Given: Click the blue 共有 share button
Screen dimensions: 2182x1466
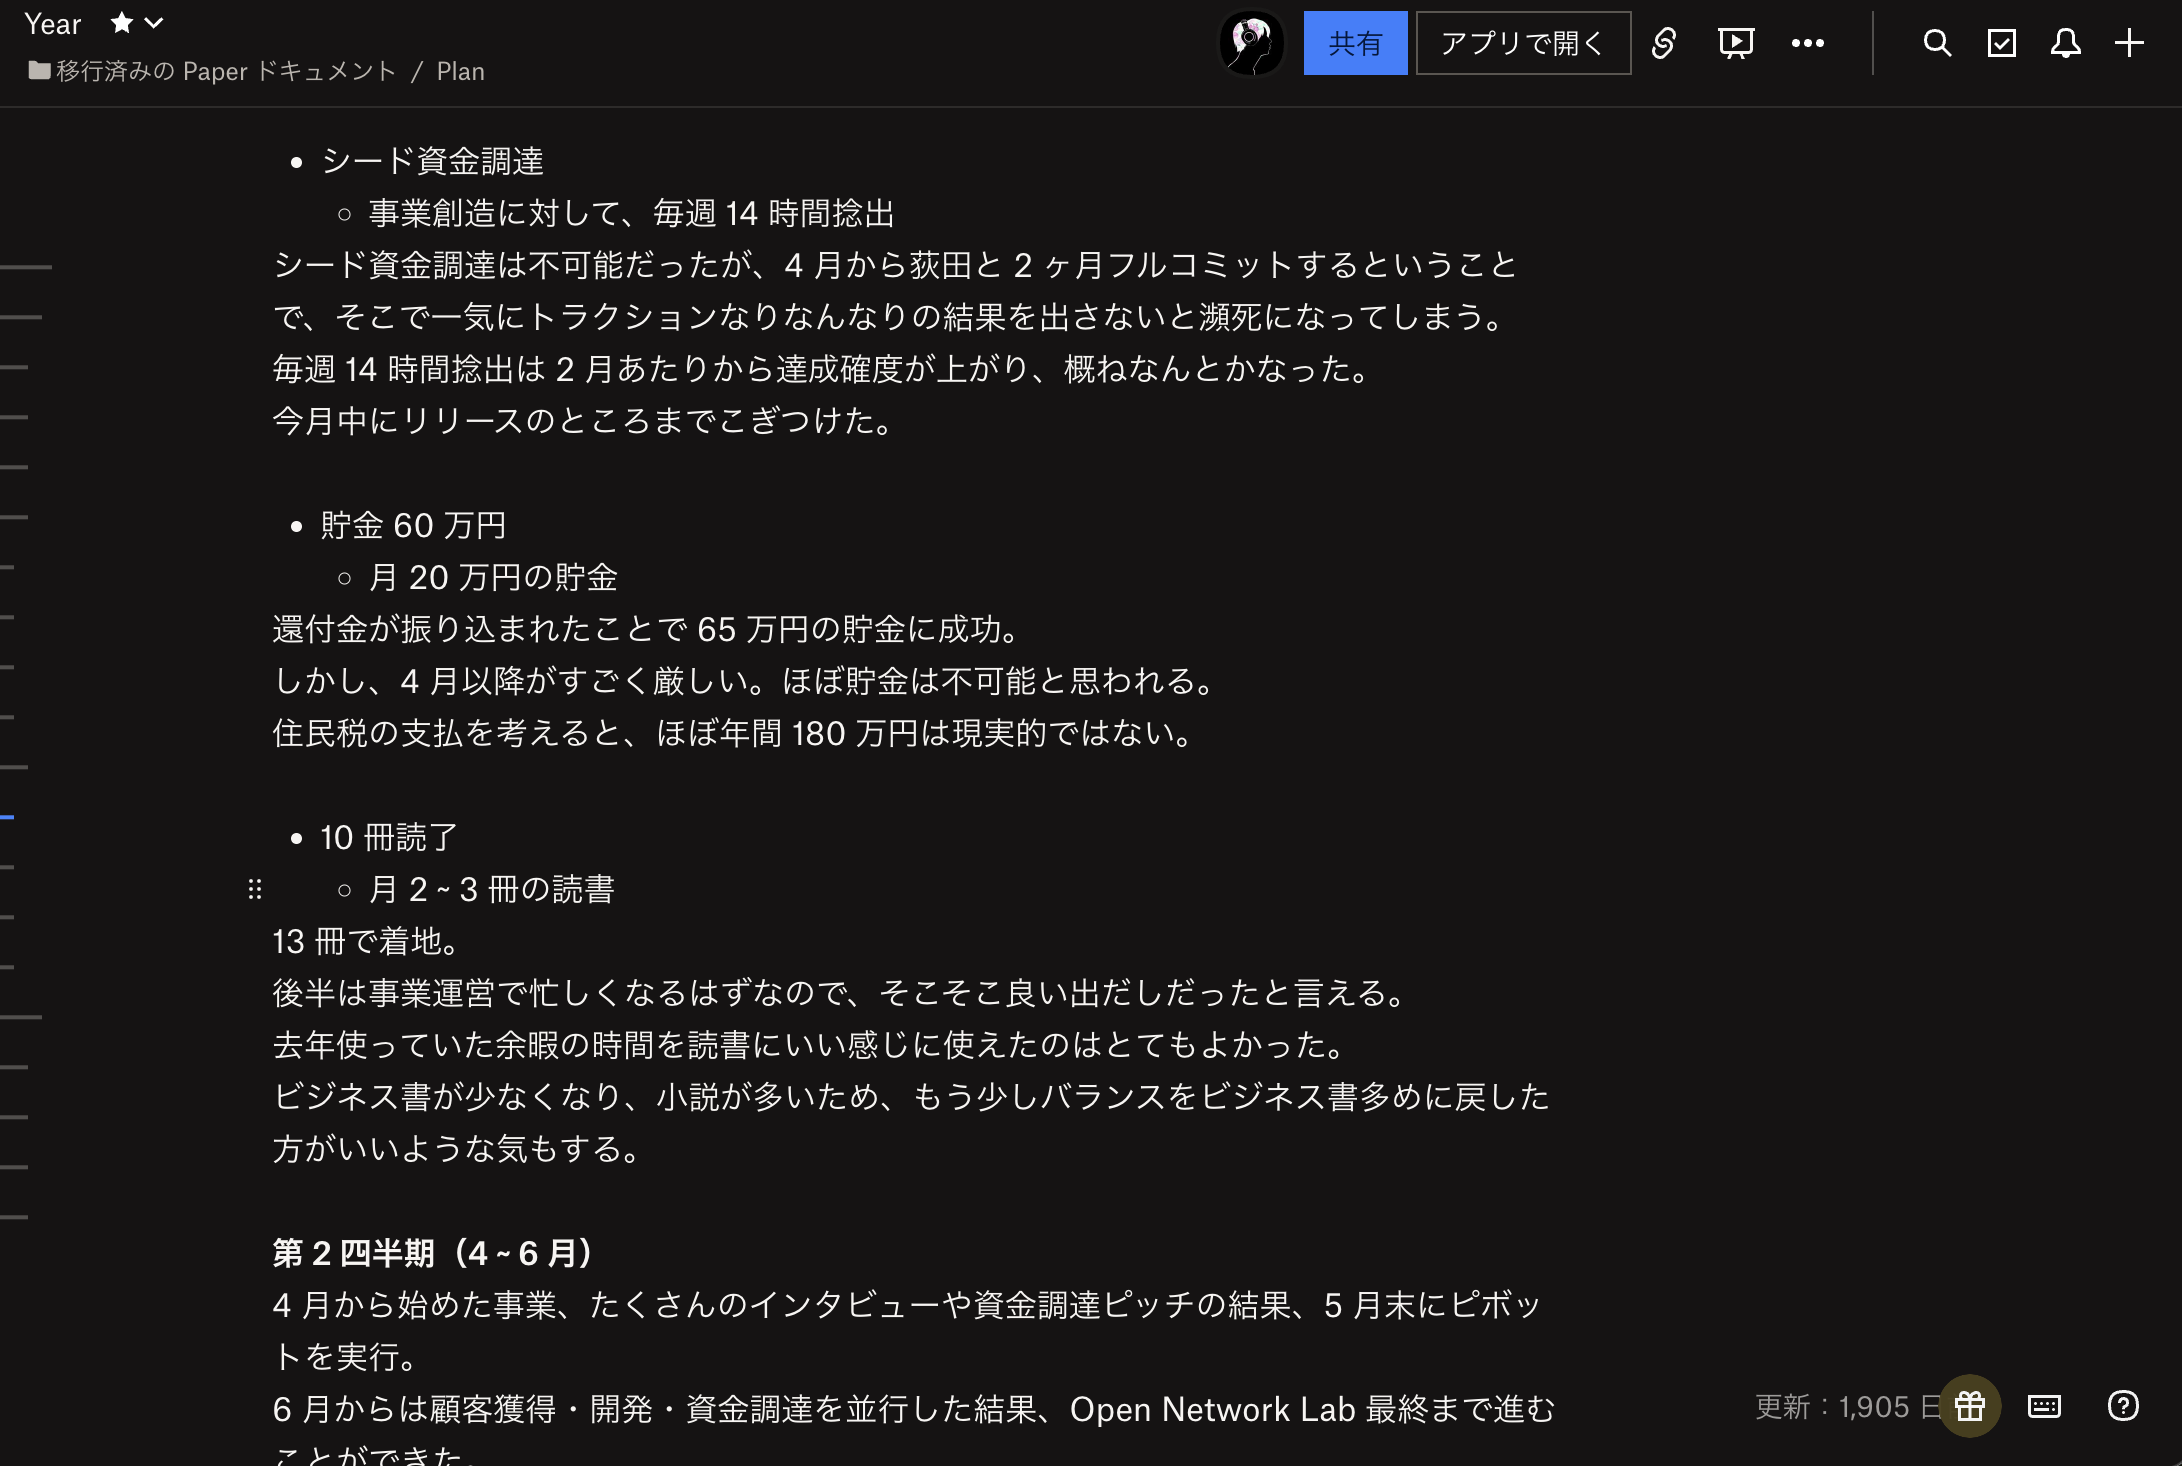Looking at the screenshot, I should click(x=1355, y=43).
